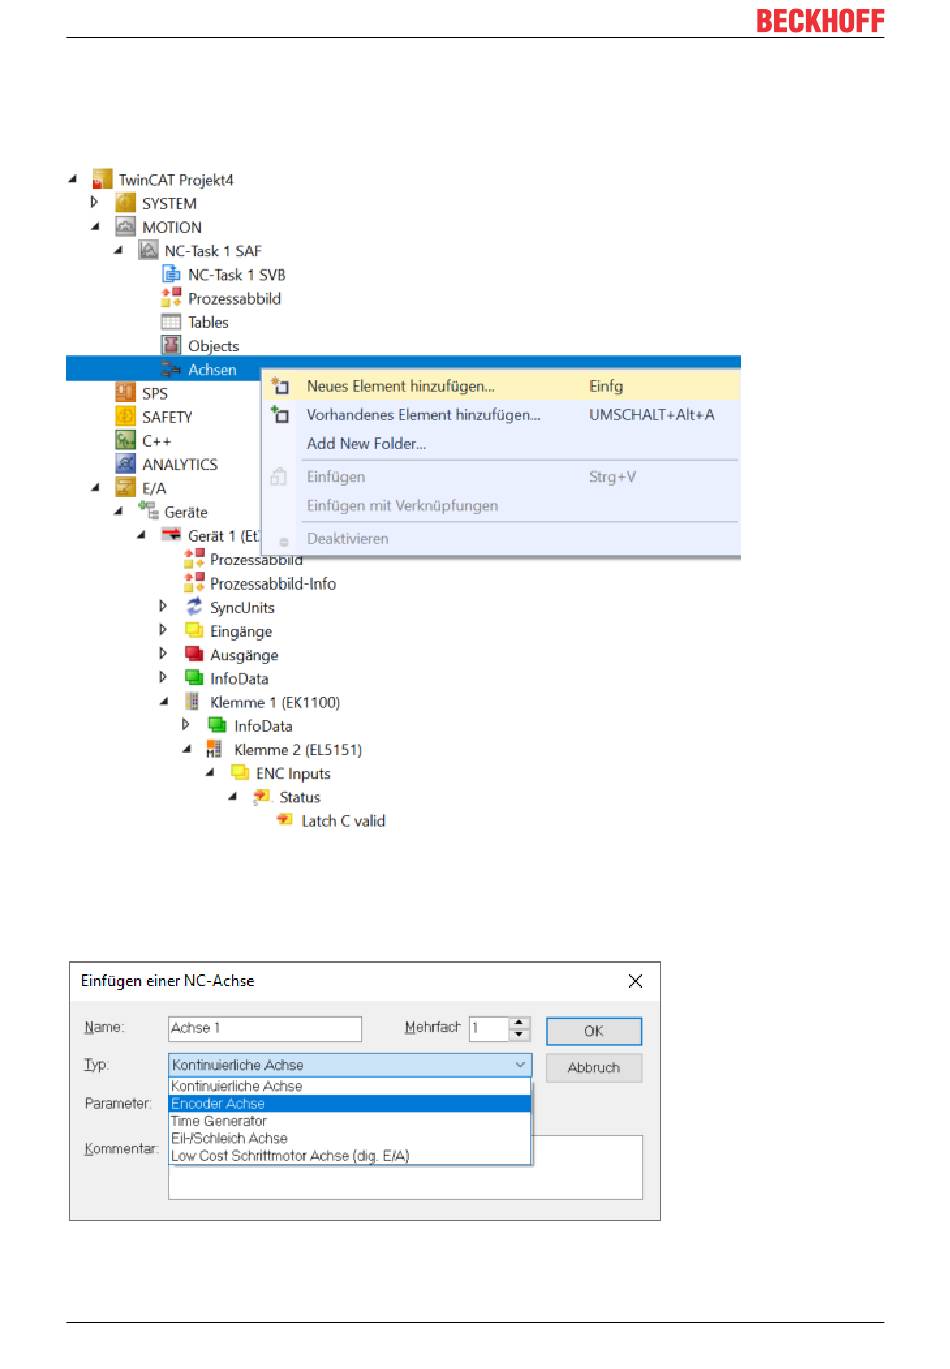Click the MOTION node icon
The height and width of the screenshot is (1369, 950).
[x=125, y=227]
